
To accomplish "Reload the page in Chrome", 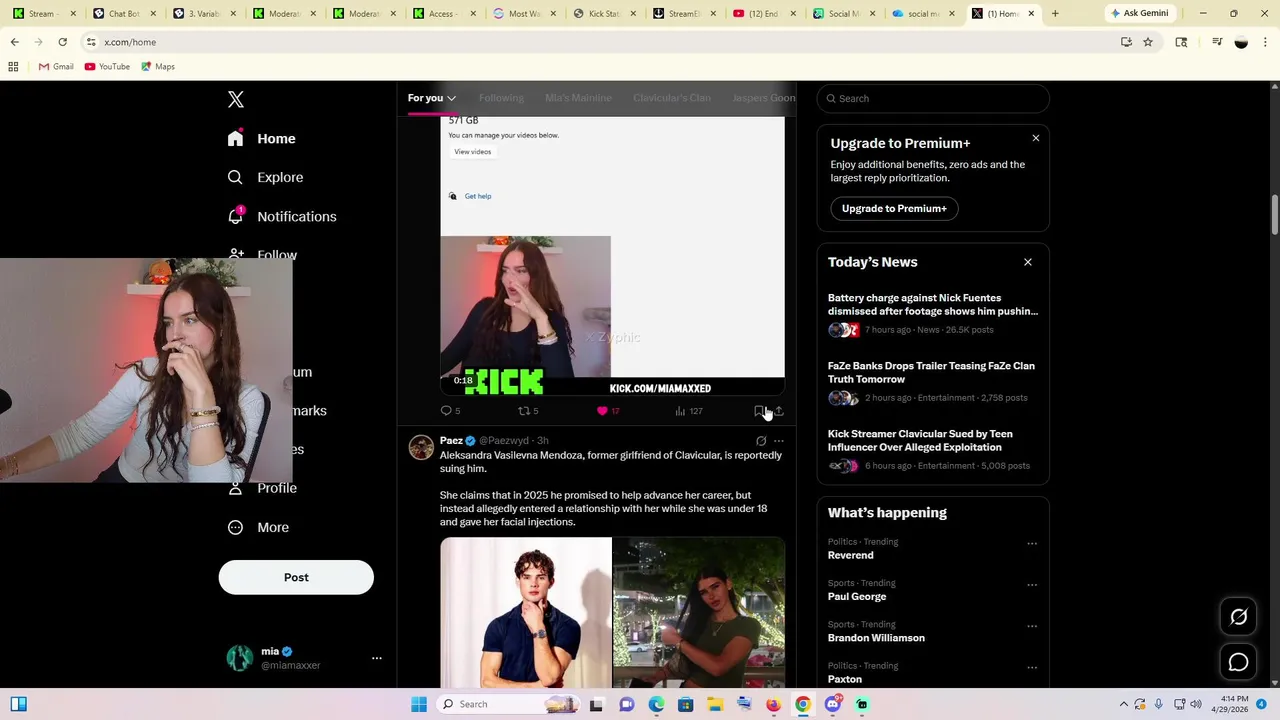I will click(62, 42).
